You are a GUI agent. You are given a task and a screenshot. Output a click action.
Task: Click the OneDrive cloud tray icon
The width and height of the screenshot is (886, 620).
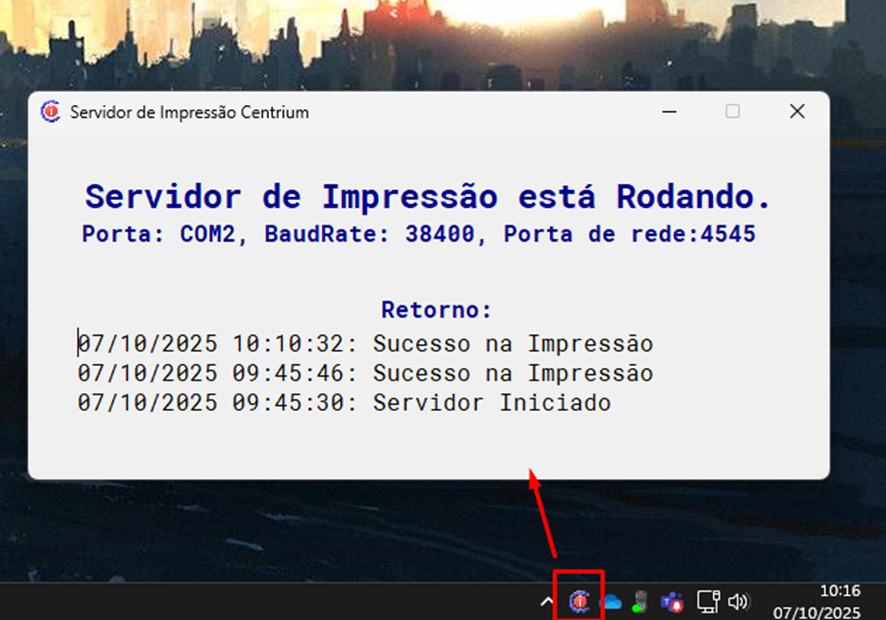[x=610, y=602]
